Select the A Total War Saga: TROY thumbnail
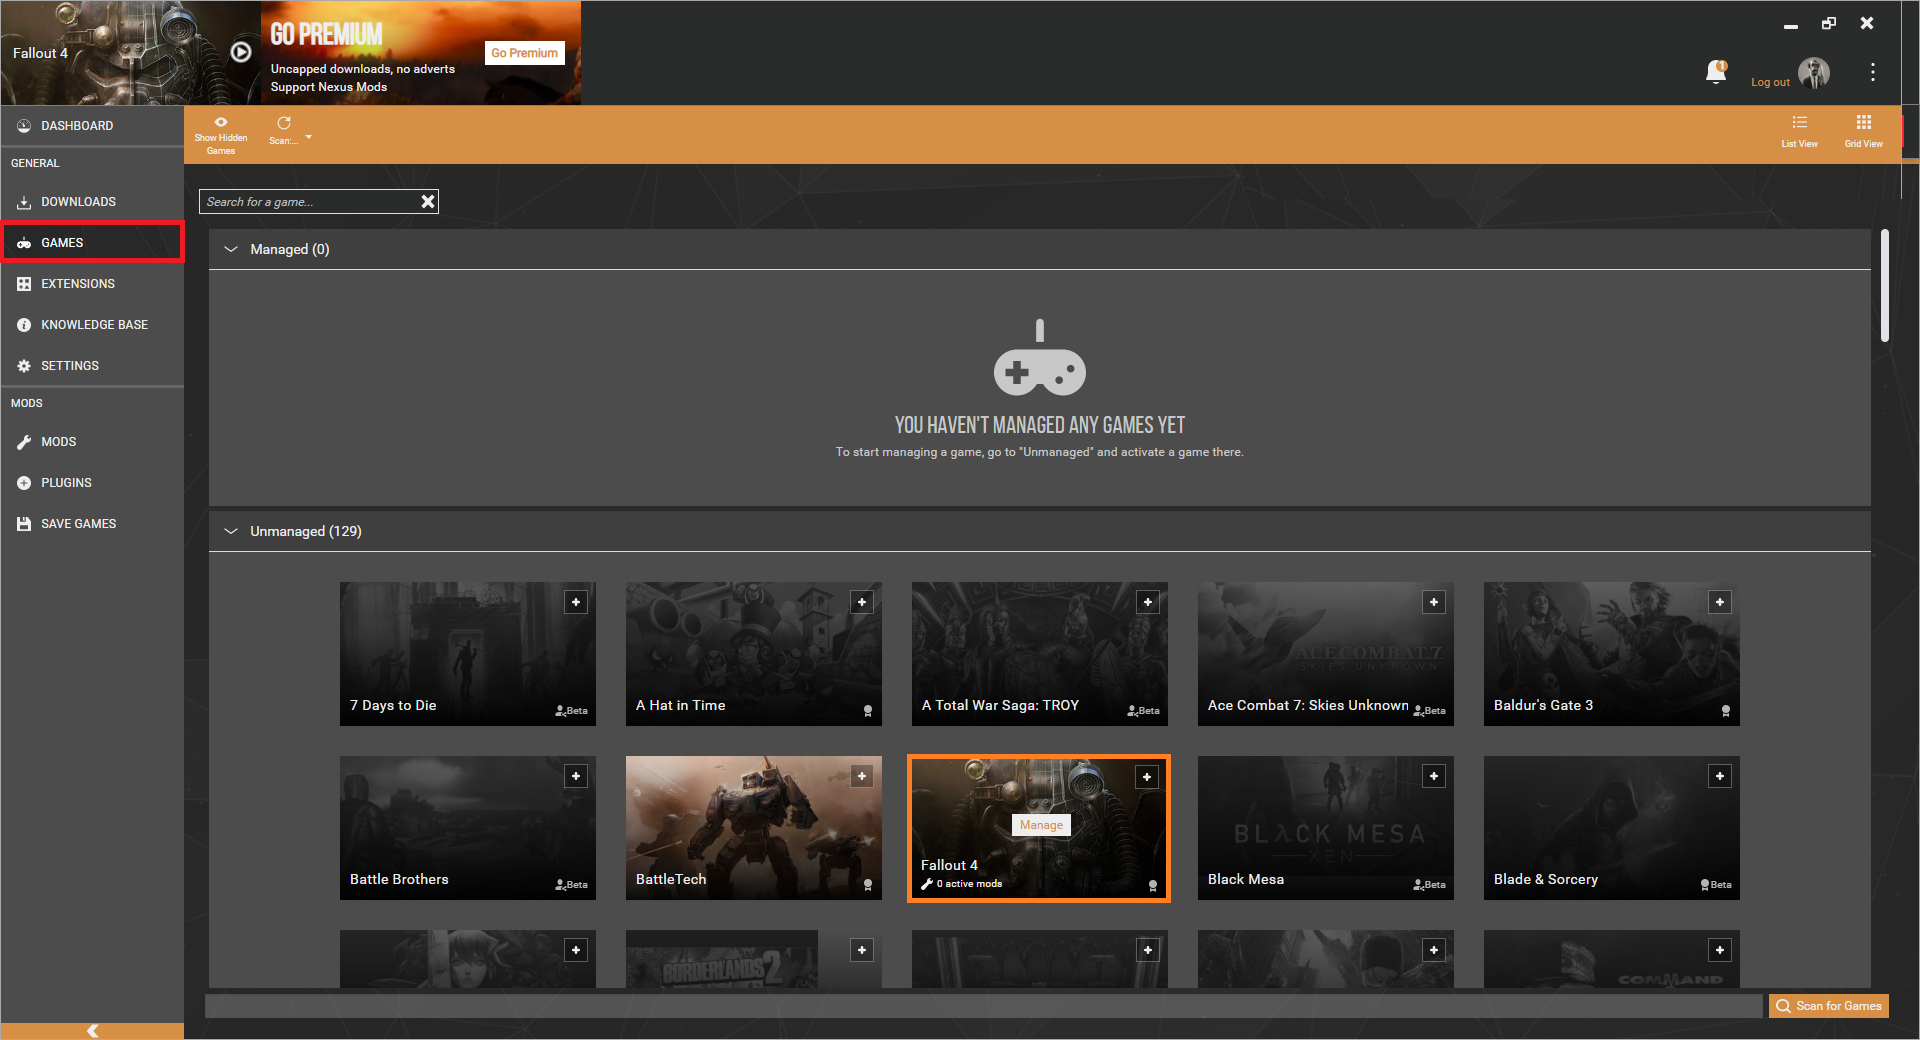The image size is (1920, 1040). [x=1040, y=654]
